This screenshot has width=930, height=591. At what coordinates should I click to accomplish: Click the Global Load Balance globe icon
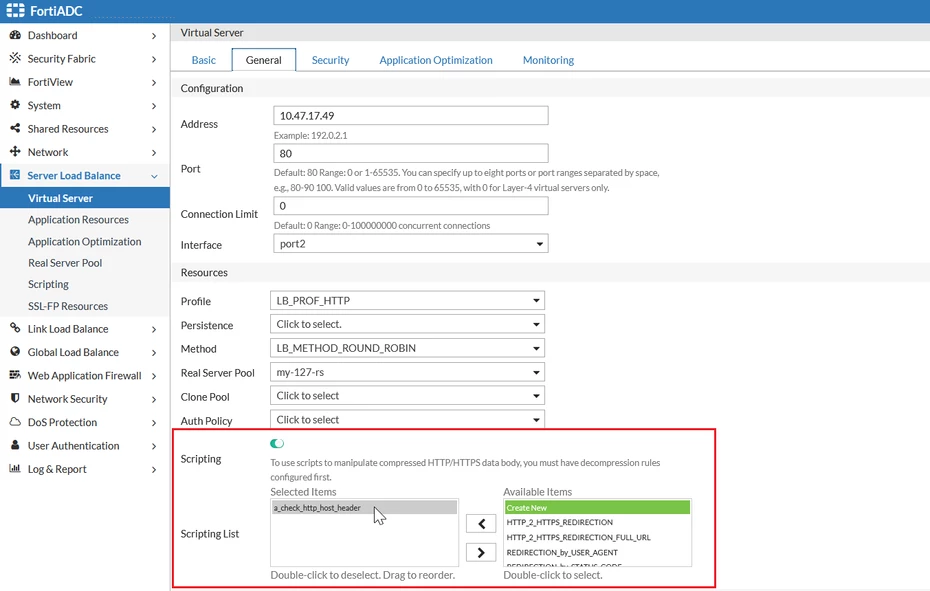[x=15, y=351]
